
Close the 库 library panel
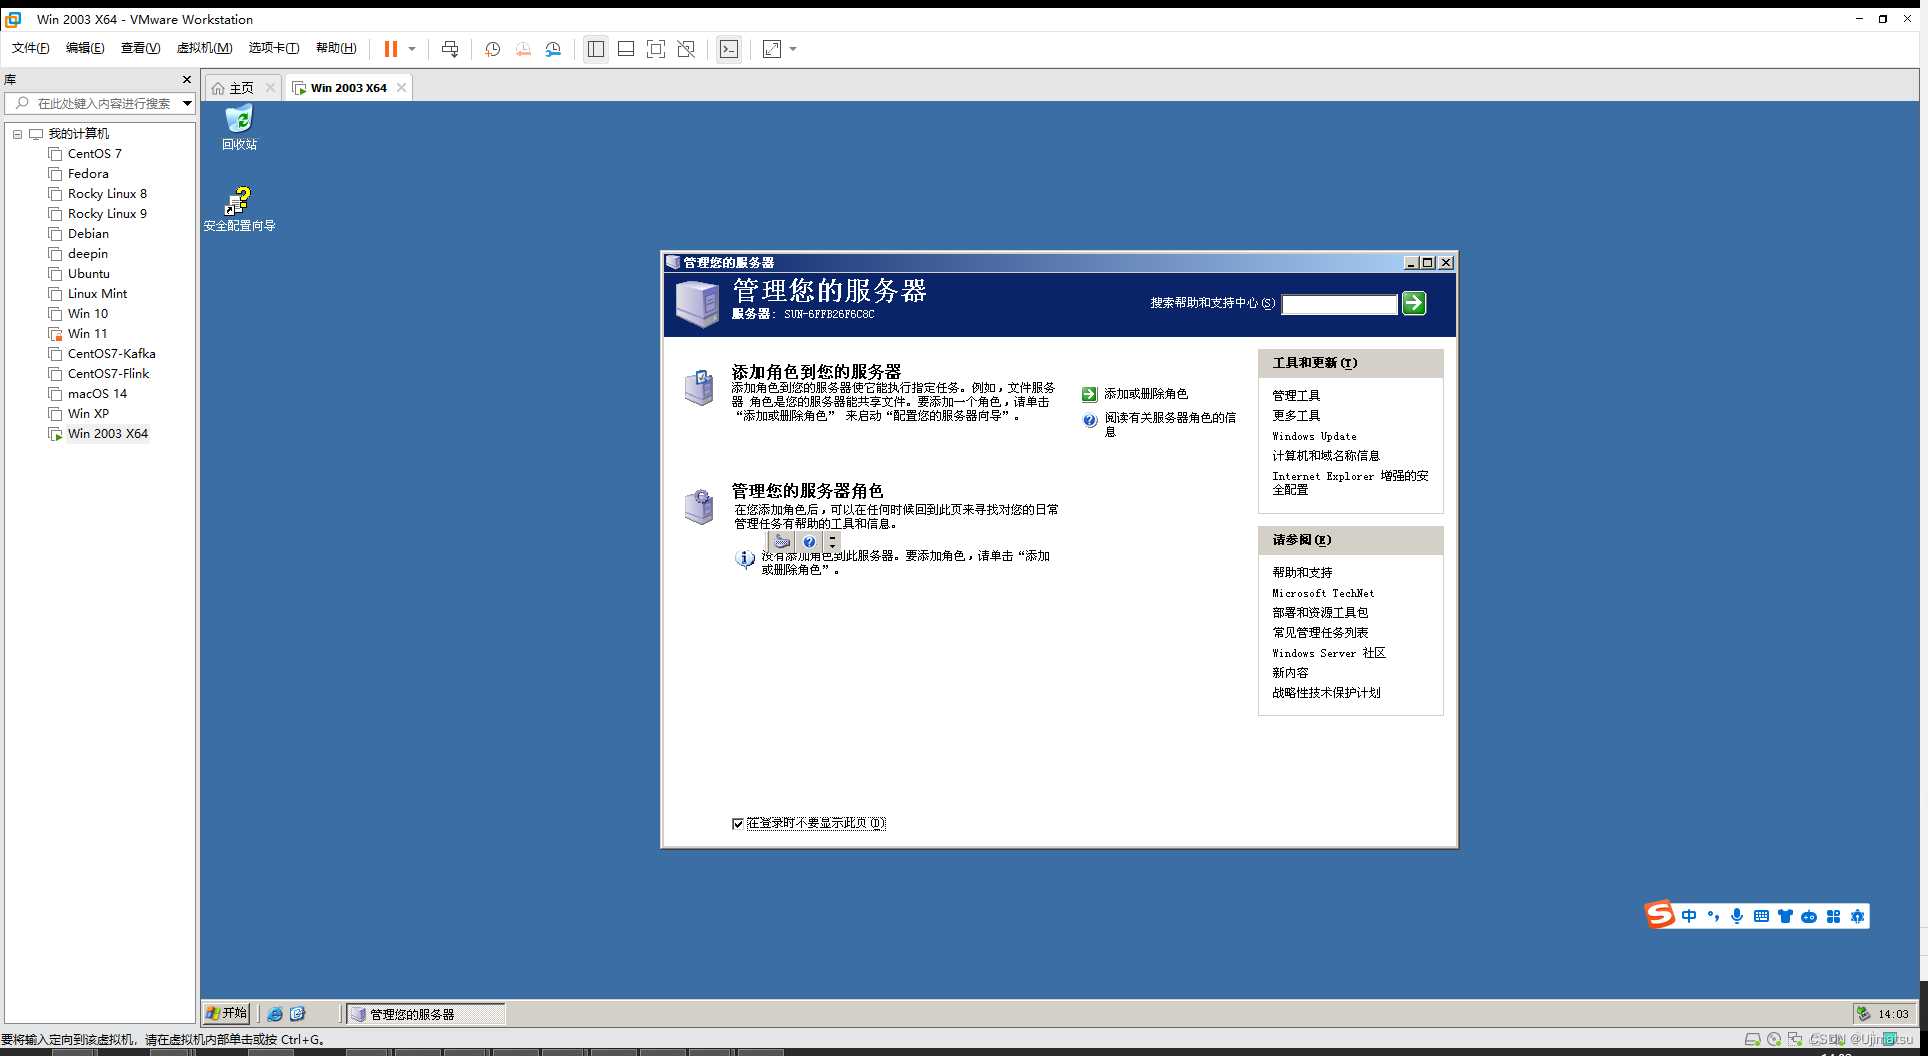point(186,79)
